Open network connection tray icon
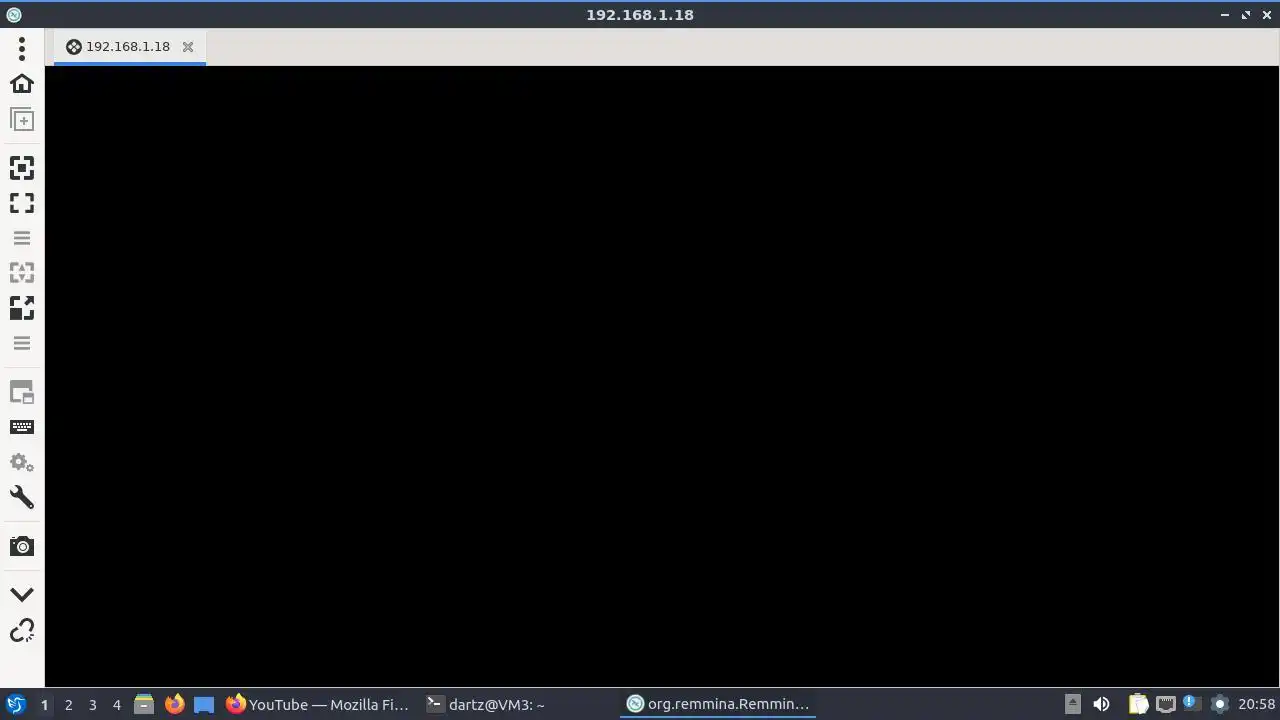This screenshot has height=720, width=1280. pos(1165,704)
